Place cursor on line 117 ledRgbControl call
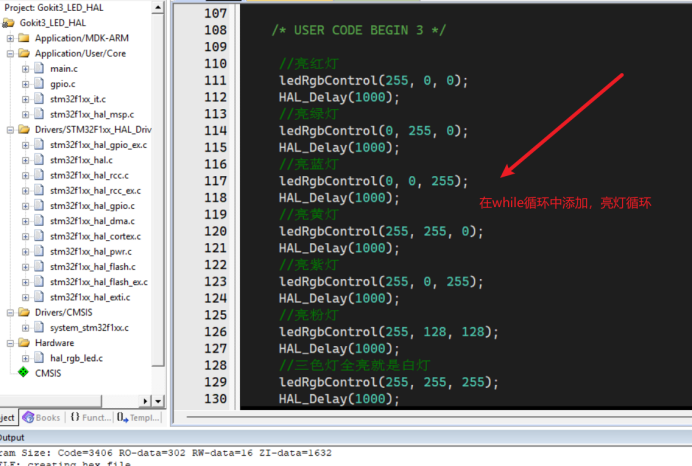The height and width of the screenshot is (466, 692). pos(359,181)
